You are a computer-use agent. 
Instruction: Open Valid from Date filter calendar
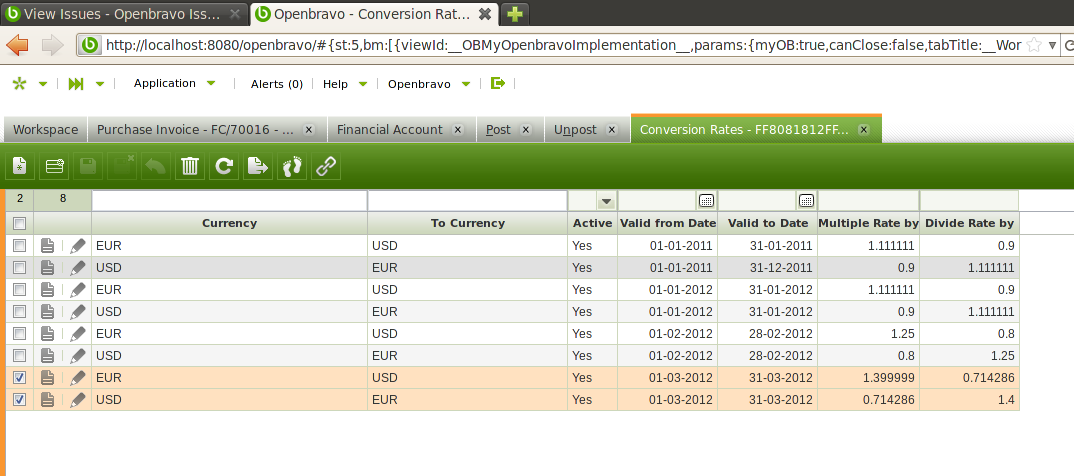coord(706,201)
